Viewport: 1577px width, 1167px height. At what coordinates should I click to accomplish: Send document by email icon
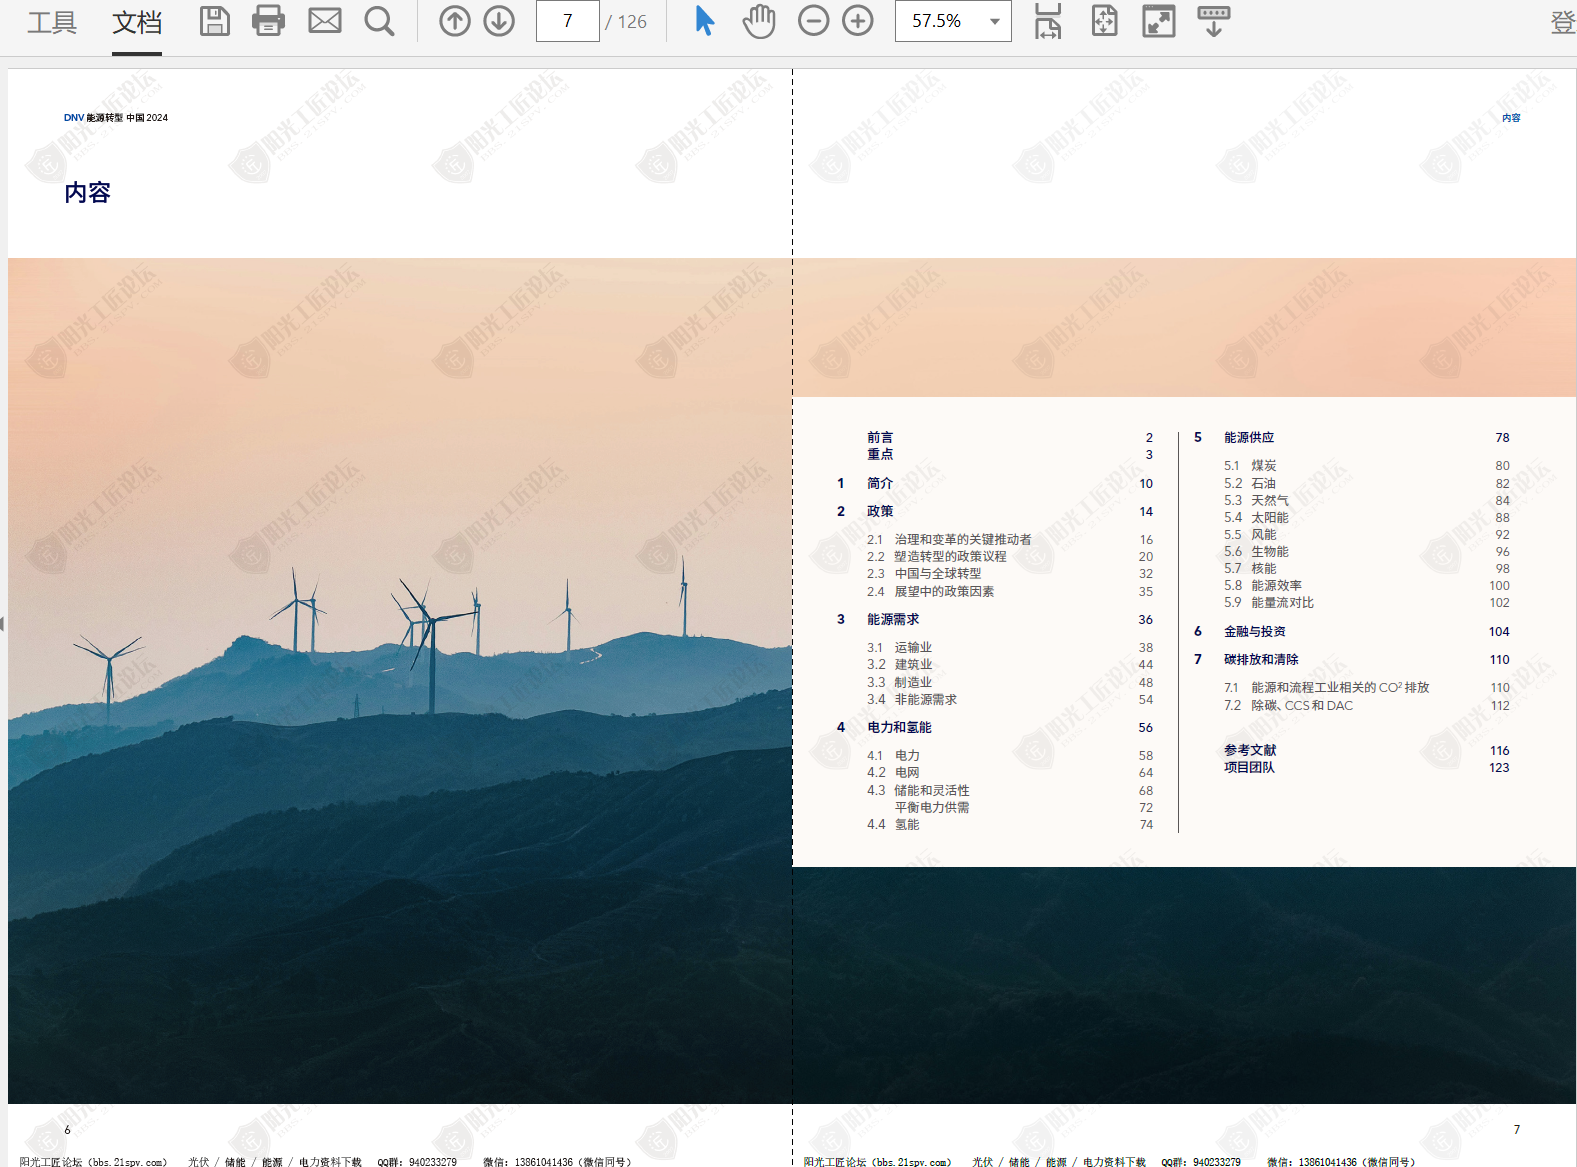[x=324, y=21]
